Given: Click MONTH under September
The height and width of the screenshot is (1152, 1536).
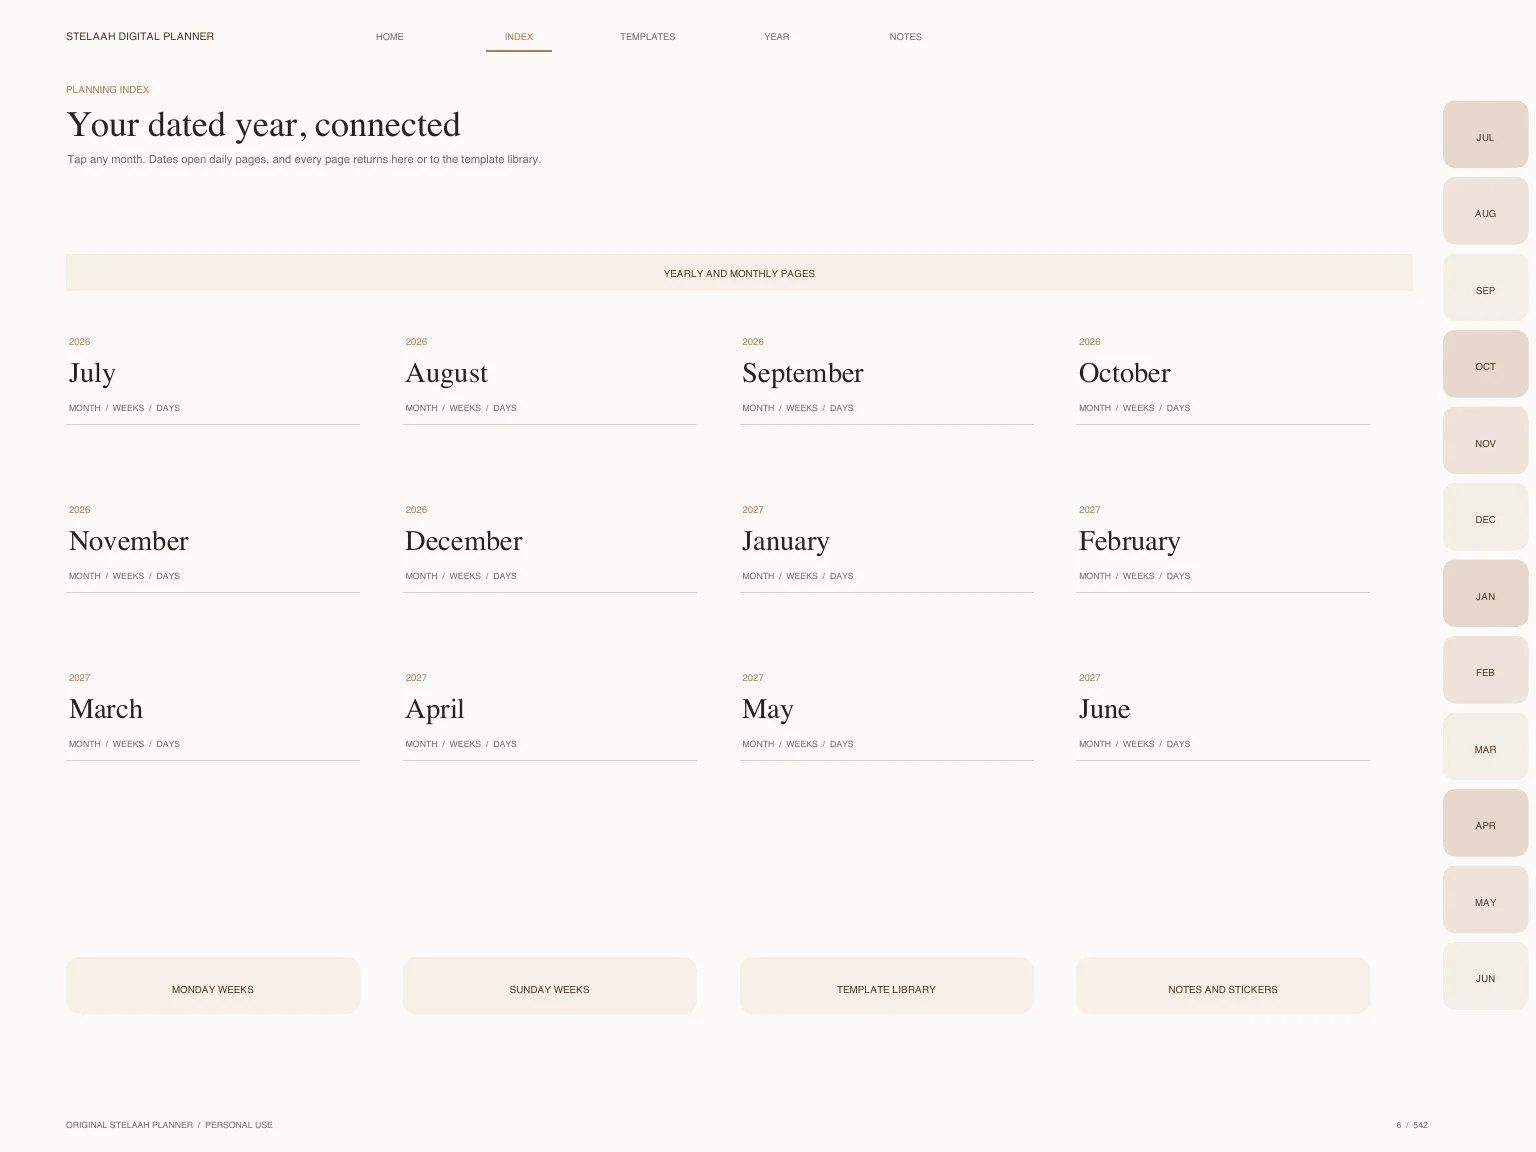Looking at the screenshot, I should 758,408.
